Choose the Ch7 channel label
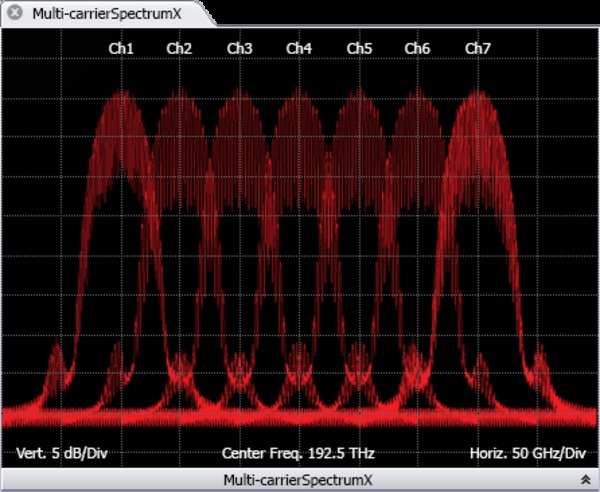 tap(478, 48)
